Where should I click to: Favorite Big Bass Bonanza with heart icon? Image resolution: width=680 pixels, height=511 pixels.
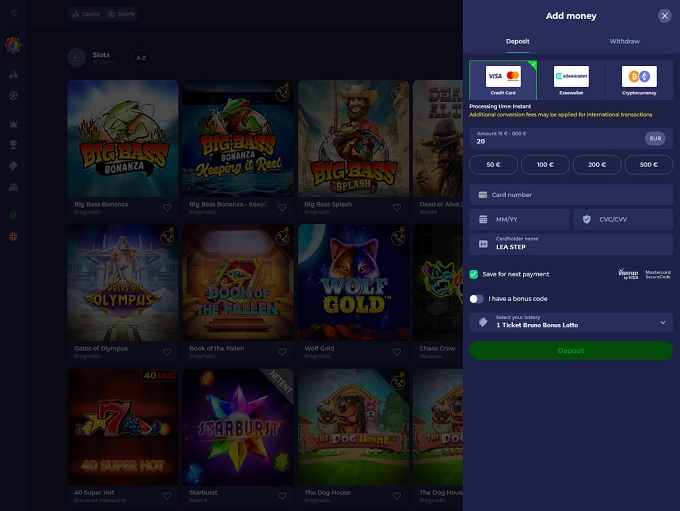[167, 208]
